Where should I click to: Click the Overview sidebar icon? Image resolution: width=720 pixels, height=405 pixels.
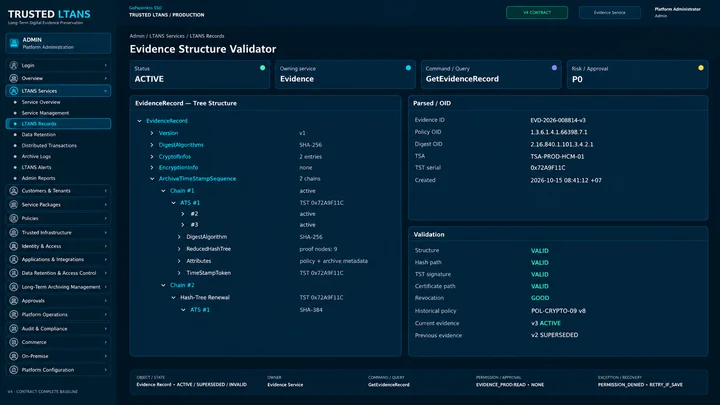tap(14, 78)
